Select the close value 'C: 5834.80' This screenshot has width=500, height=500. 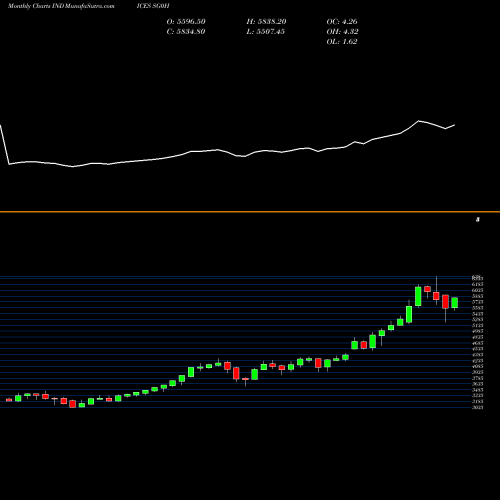186,32
